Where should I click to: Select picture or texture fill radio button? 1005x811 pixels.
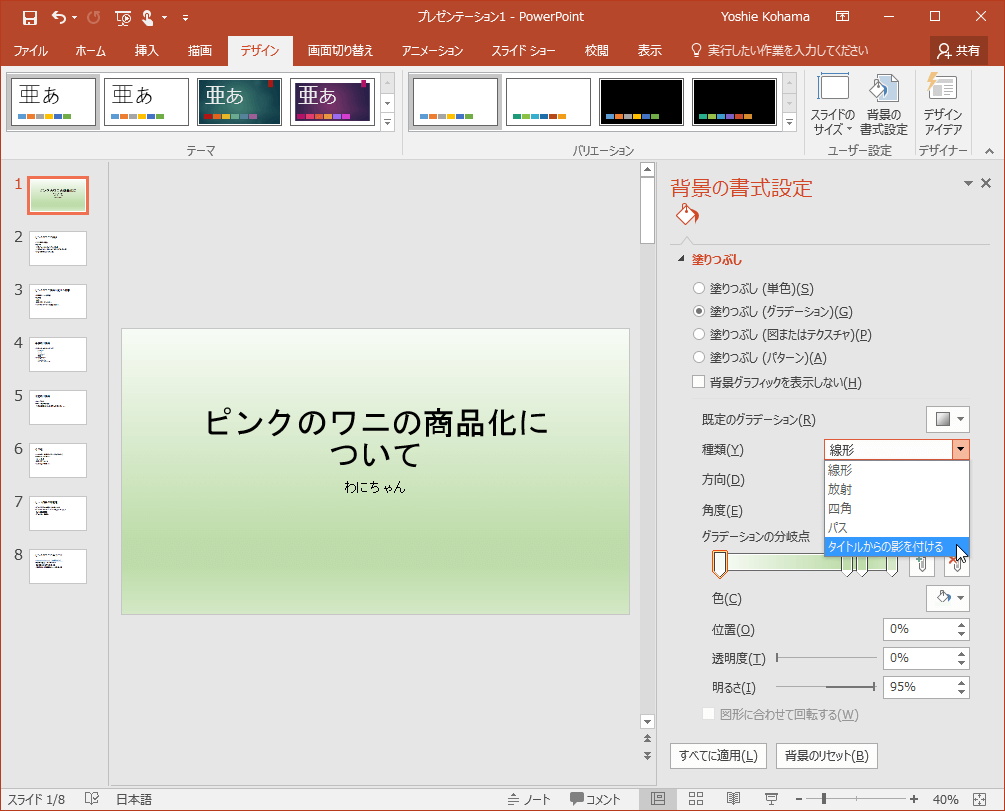[x=699, y=334]
